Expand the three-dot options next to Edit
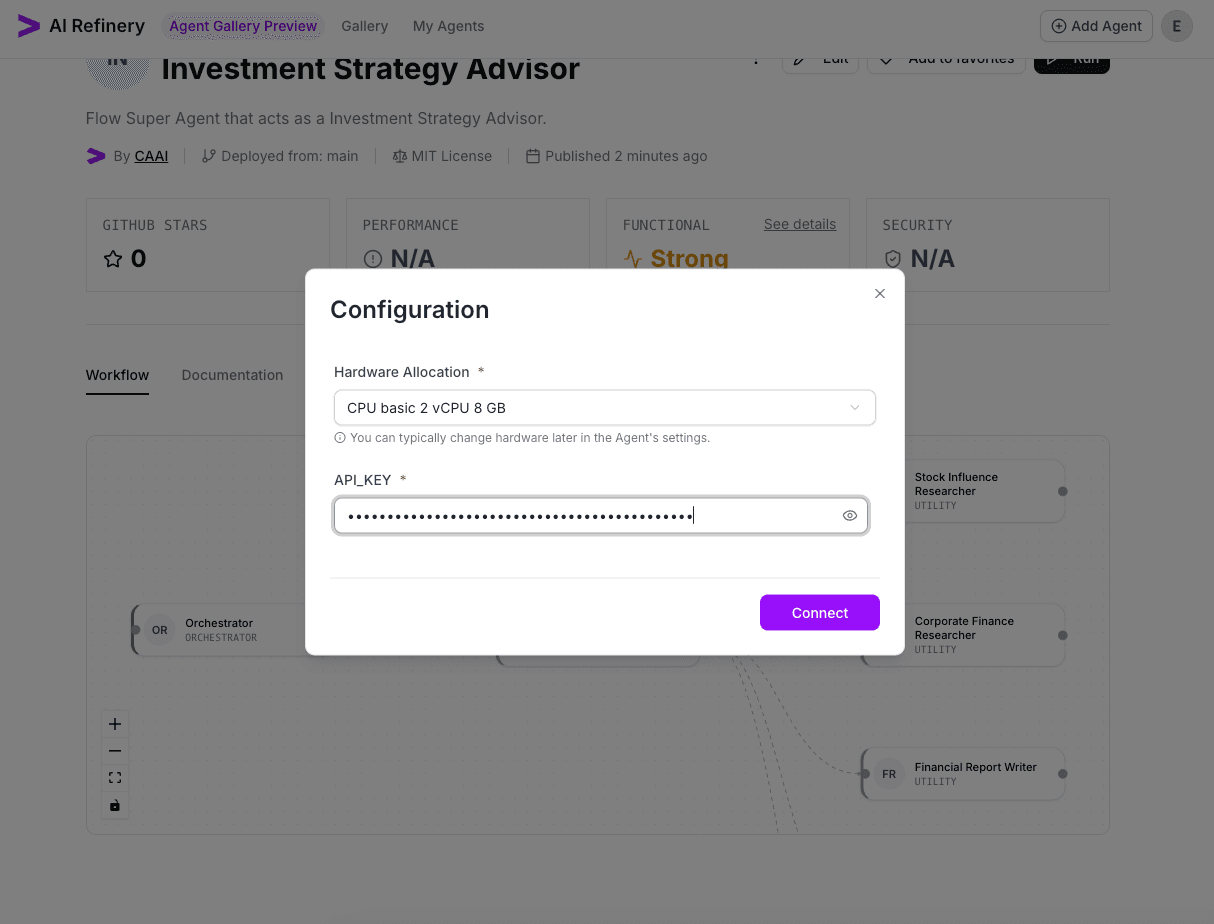 tap(756, 59)
